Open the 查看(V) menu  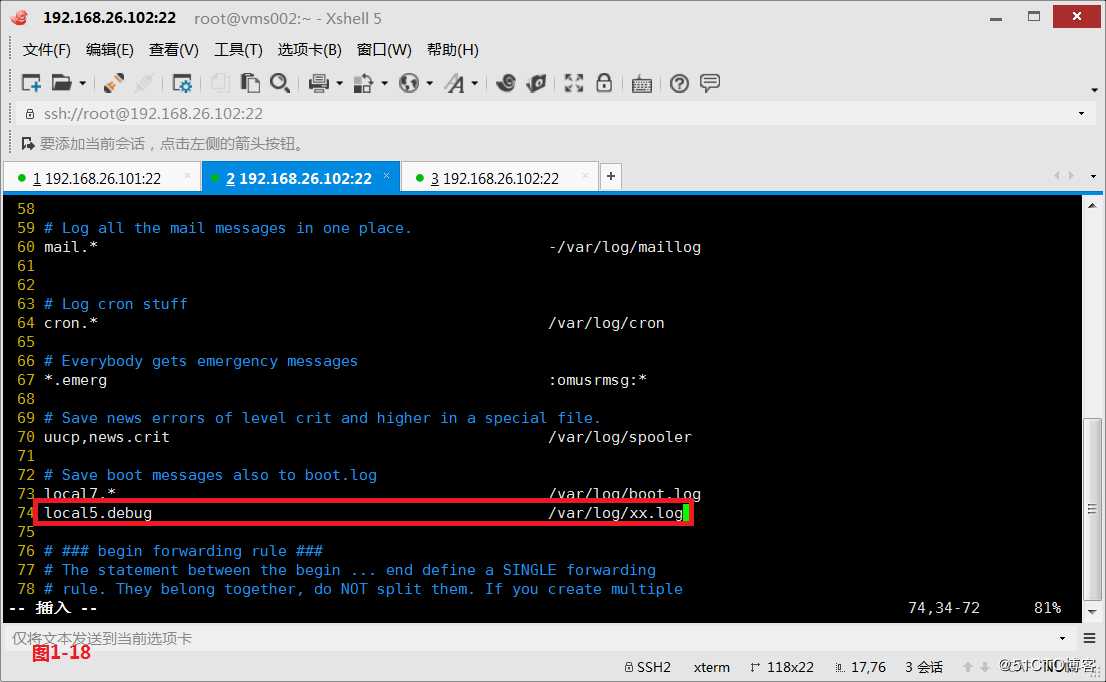coord(174,49)
